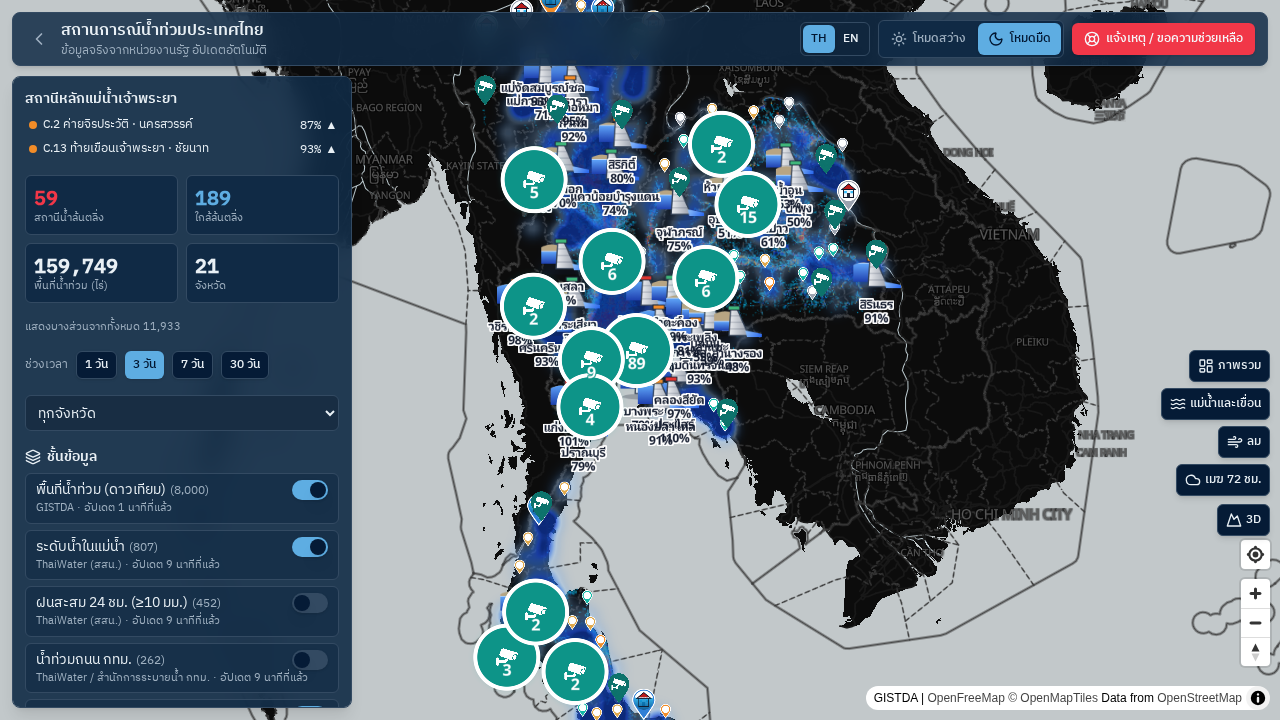1280x720 pixels.
Task: Open camera cluster marker showing 3
Action: tap(506, 657)
